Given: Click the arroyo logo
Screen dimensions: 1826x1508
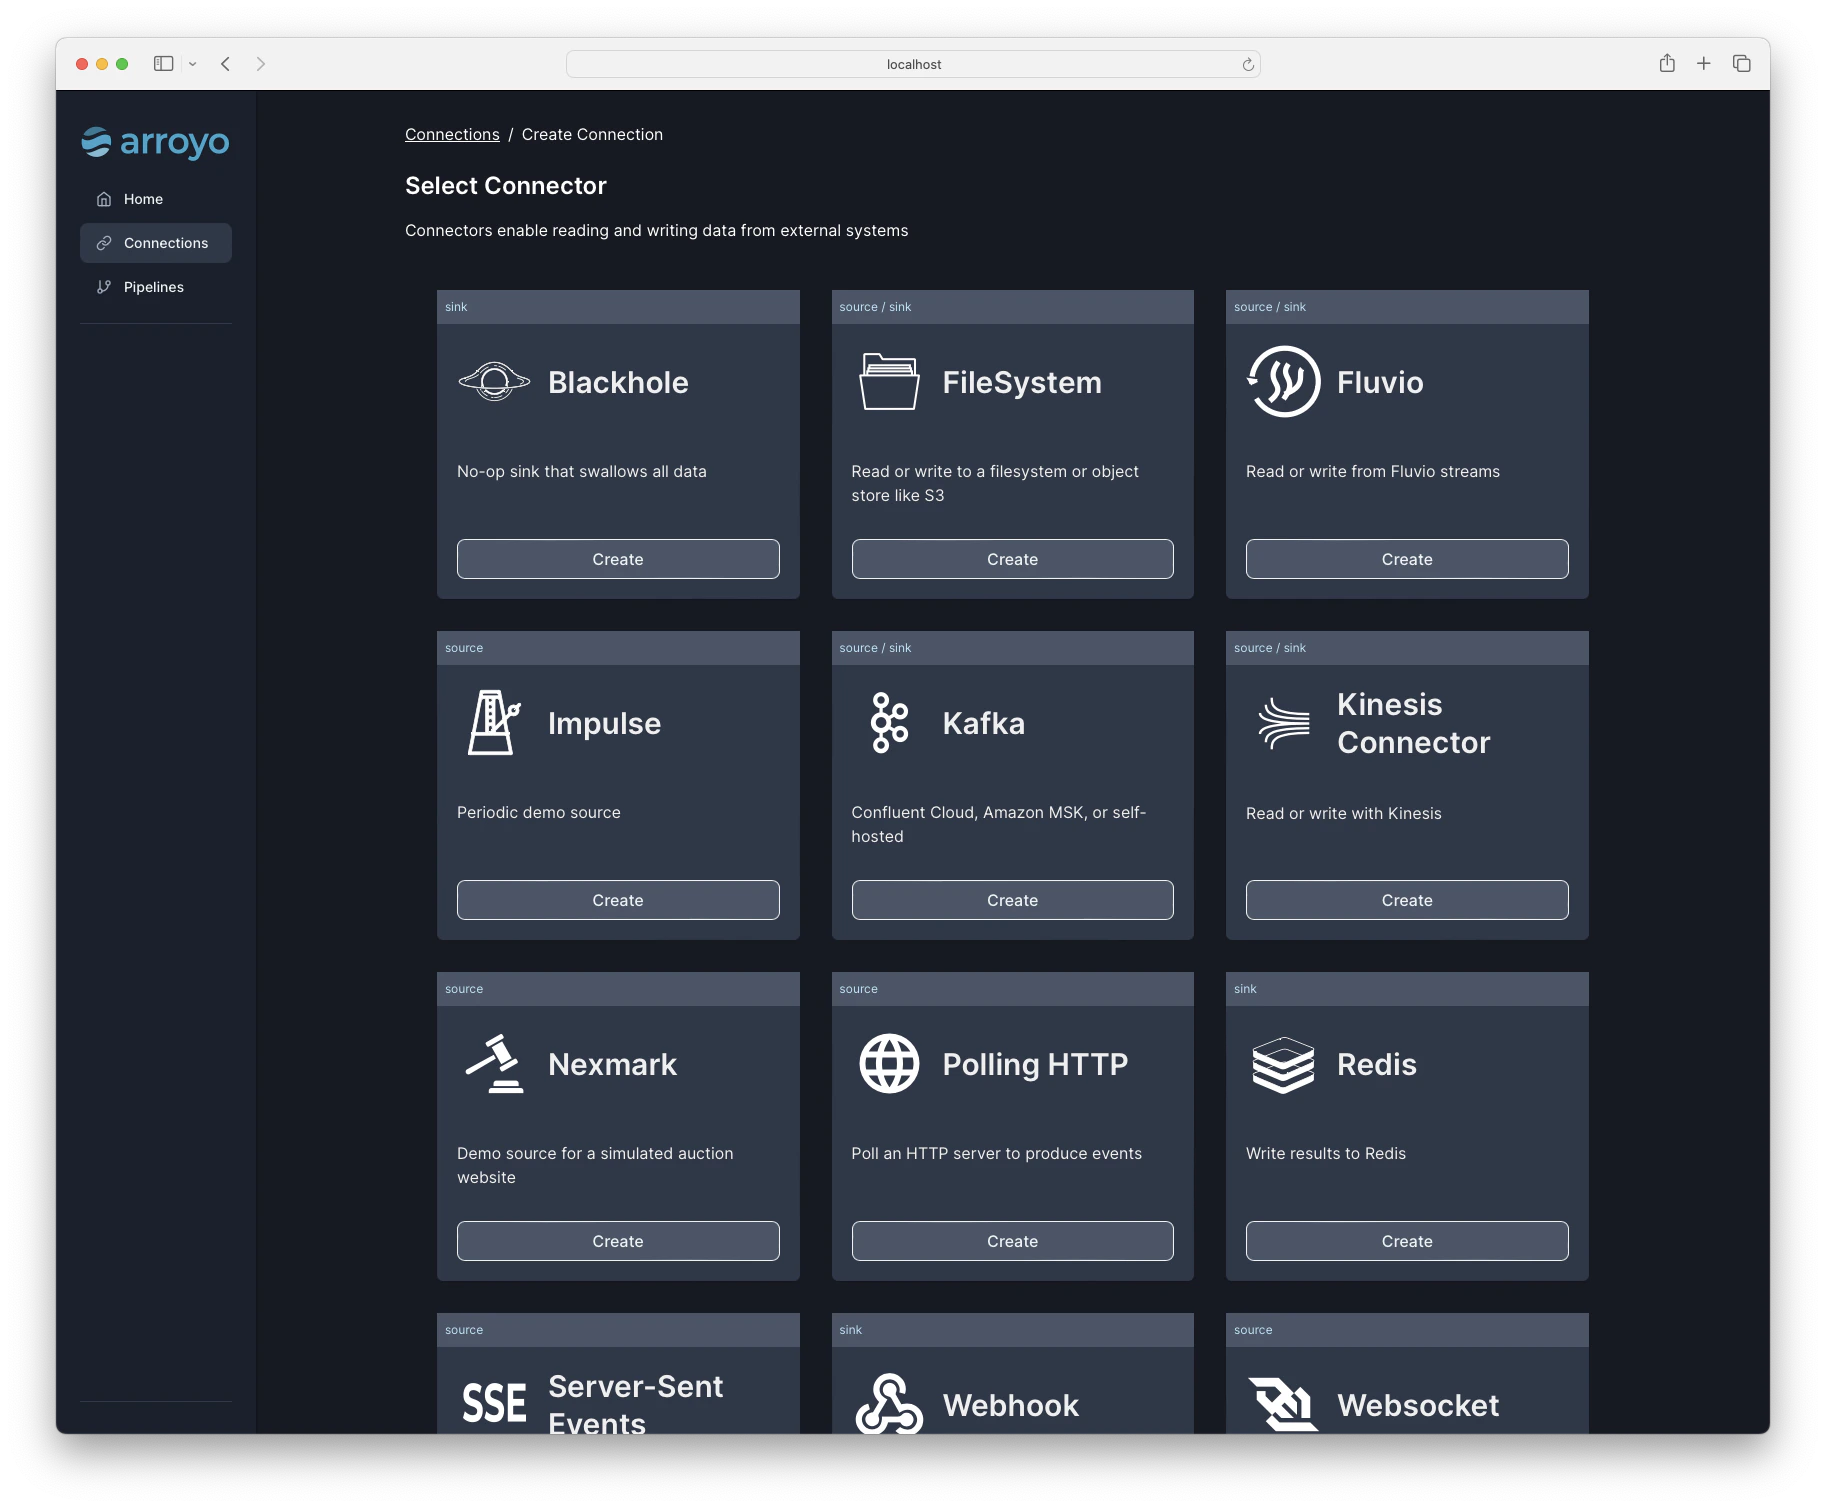Looking at the screenshot, I should [x=155, y=143].
